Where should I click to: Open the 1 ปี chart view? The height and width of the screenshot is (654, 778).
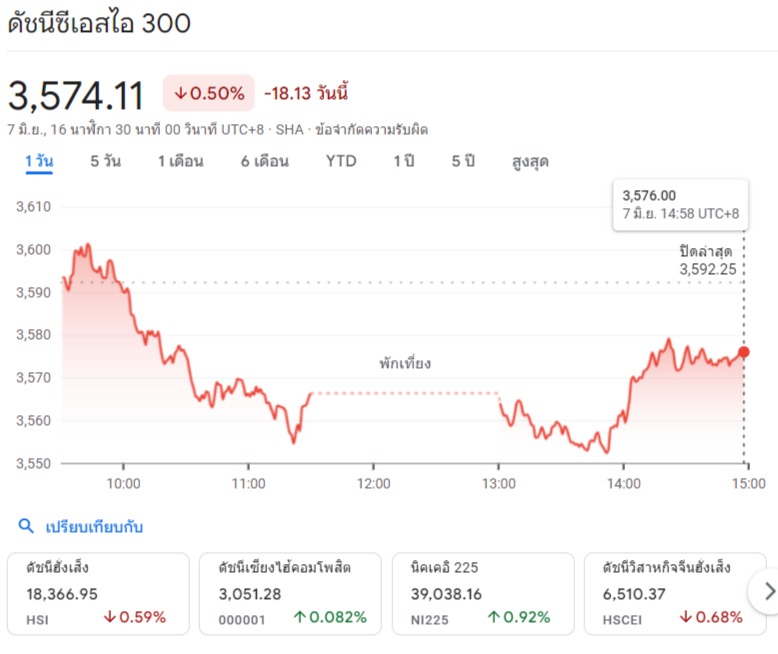pyautogui.click(x=403, y=161)
